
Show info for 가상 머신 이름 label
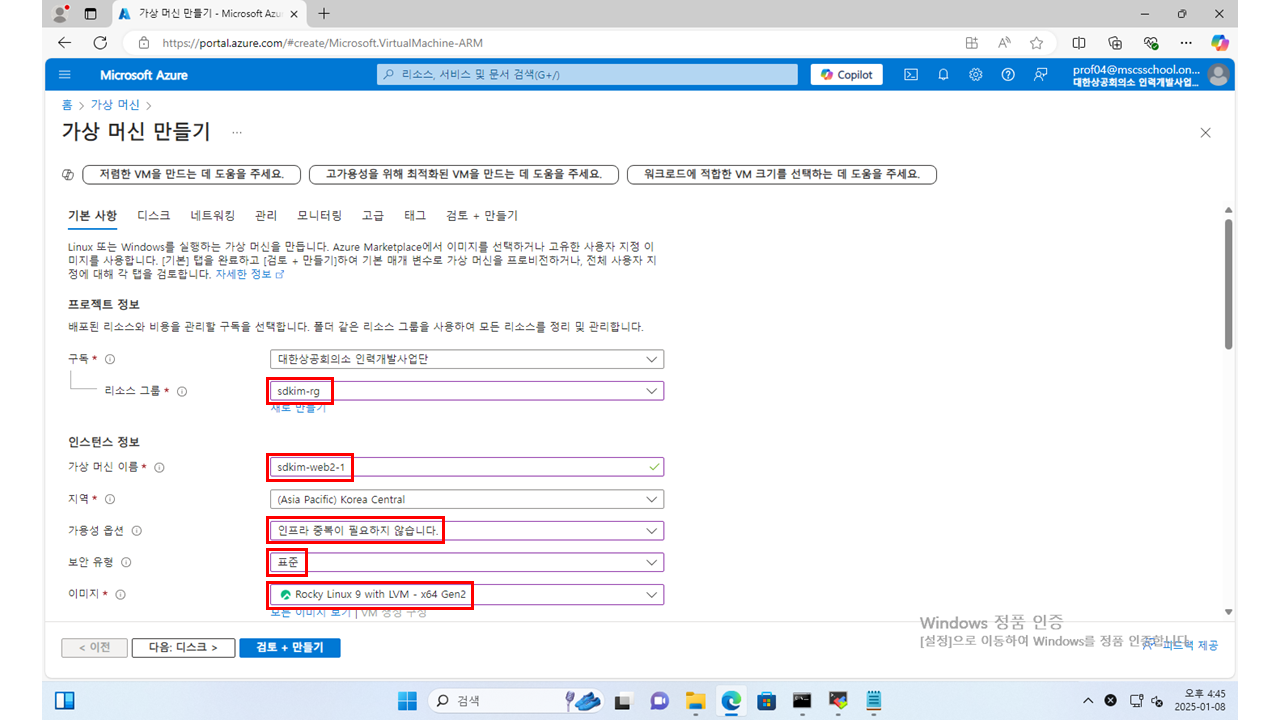(159, 467)
